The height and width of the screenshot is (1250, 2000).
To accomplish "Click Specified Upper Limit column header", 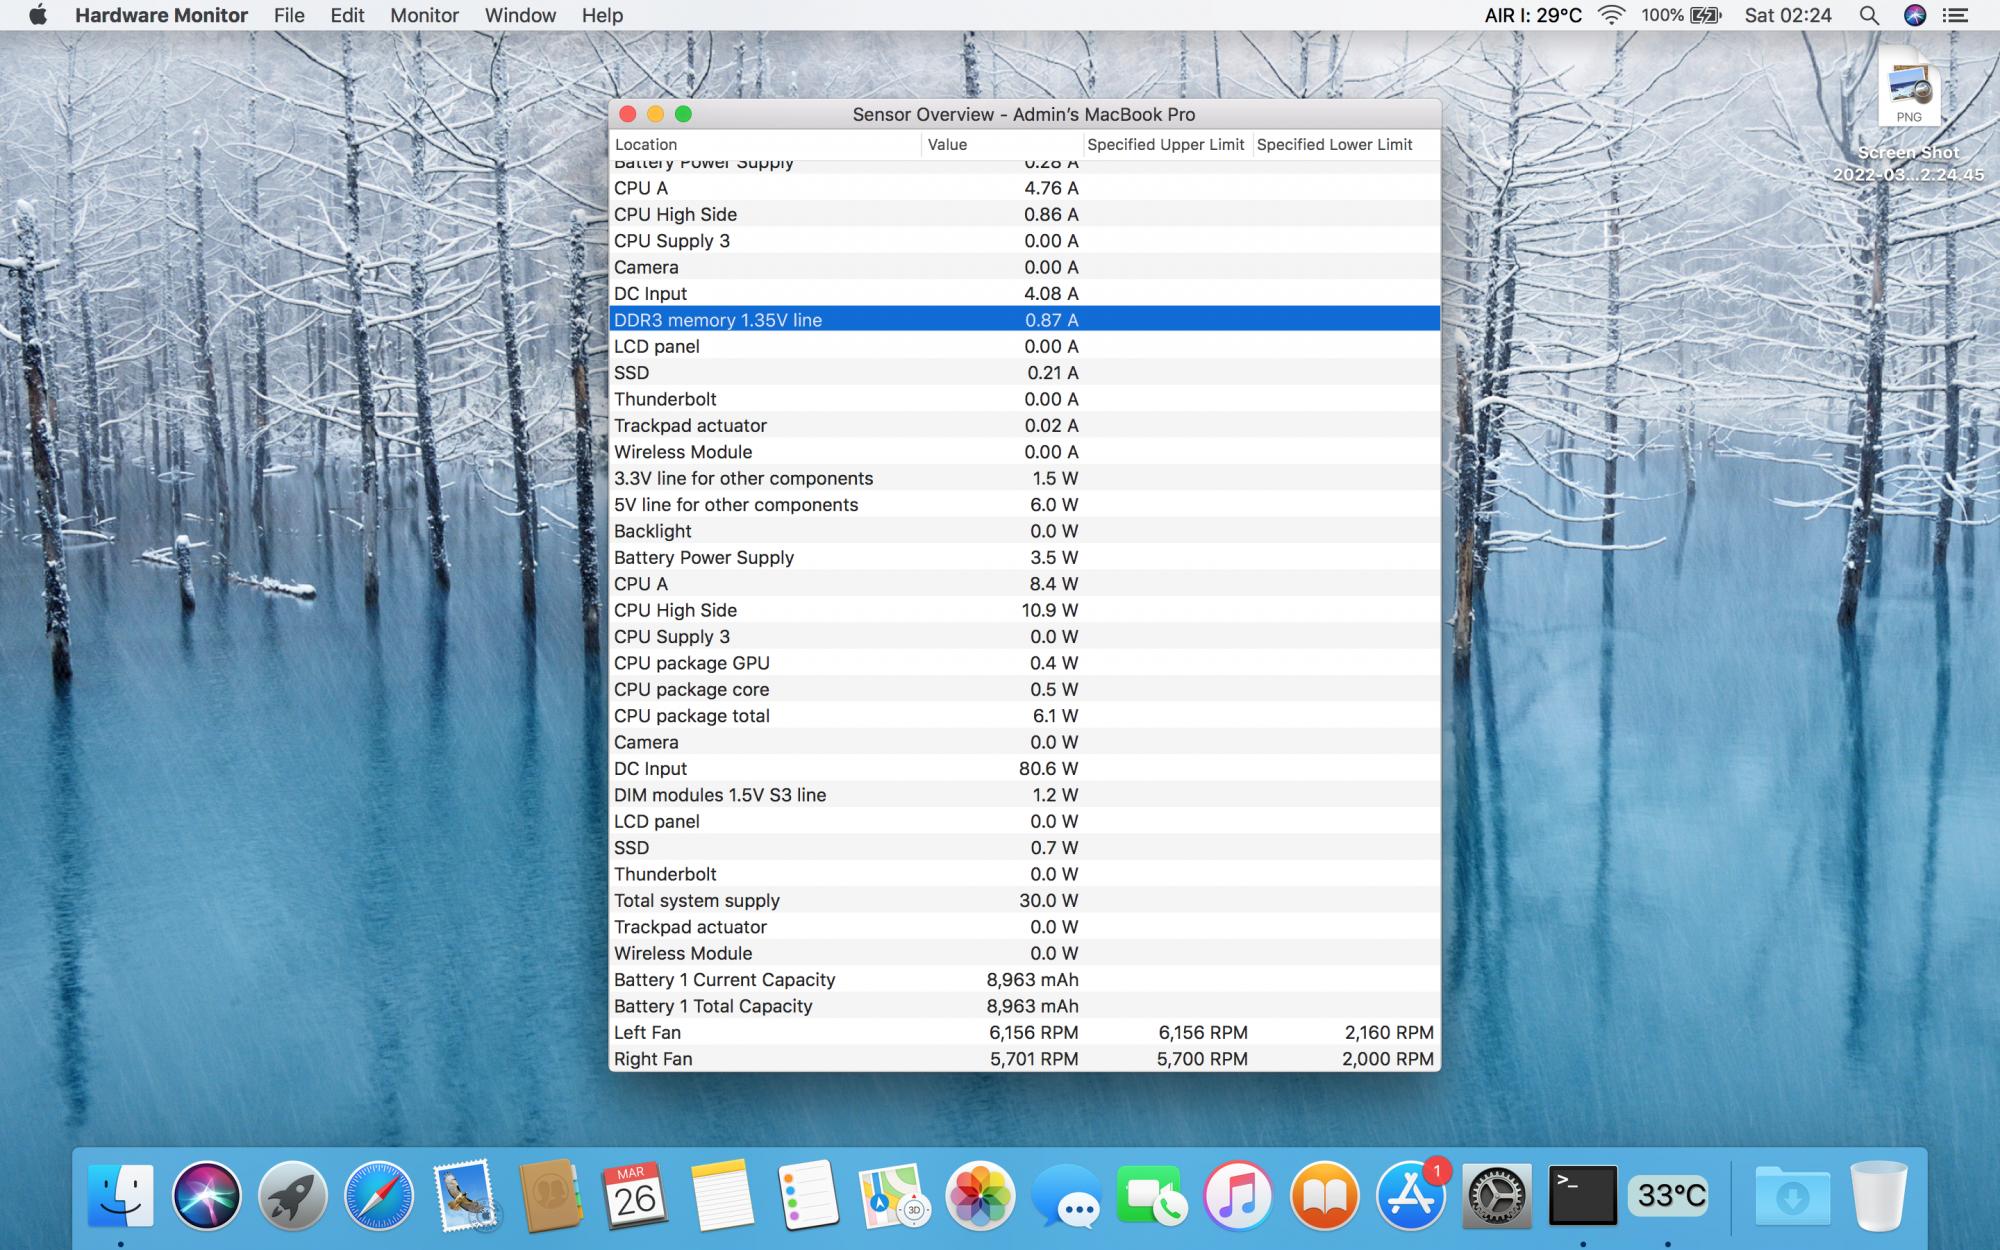I will tap(1165, 144).
